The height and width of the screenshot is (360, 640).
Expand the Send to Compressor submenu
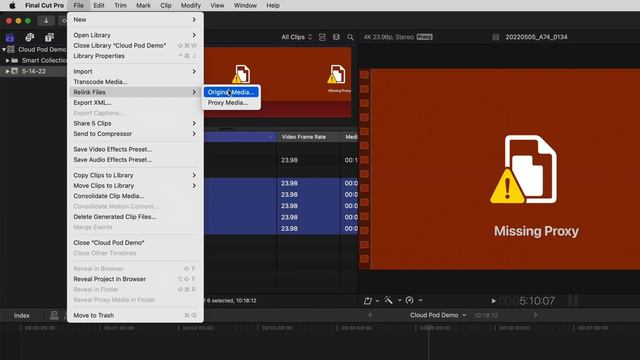135,134
